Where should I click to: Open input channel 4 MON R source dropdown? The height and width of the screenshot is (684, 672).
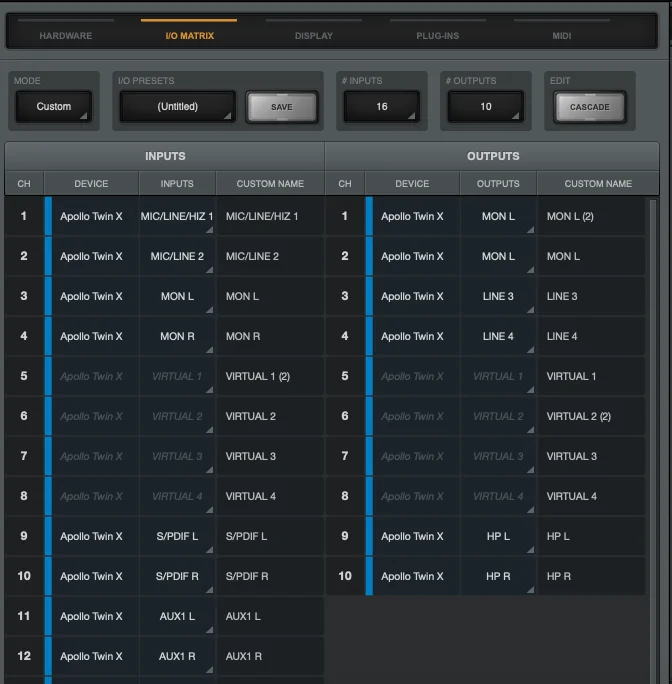pos(177,336)
